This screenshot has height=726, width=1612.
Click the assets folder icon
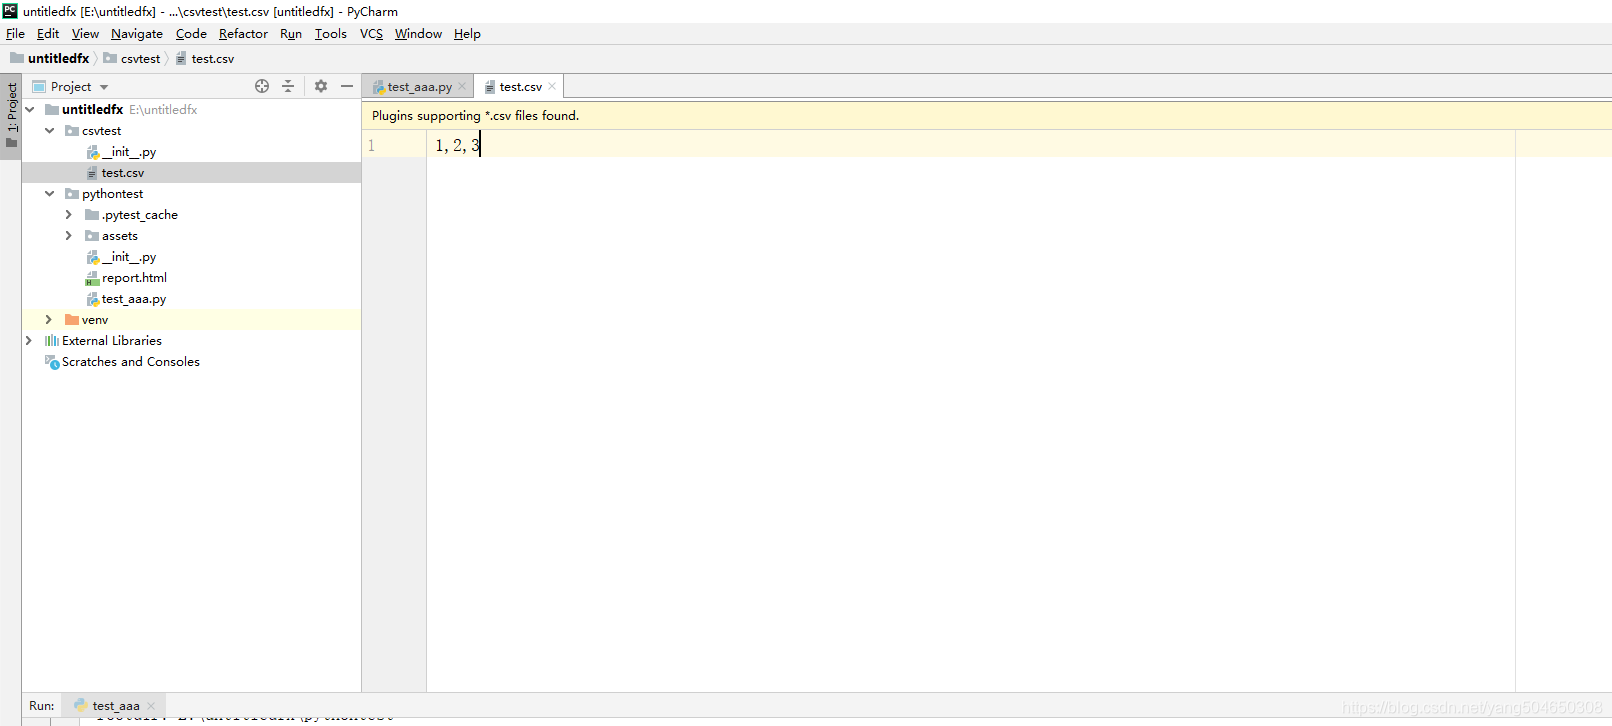(92, 236)
